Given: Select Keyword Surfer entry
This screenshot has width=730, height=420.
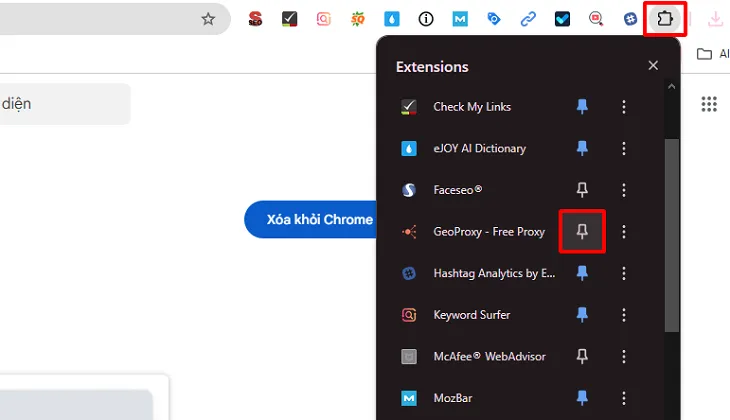Looking at the screenshot, I should pos(472,315).
